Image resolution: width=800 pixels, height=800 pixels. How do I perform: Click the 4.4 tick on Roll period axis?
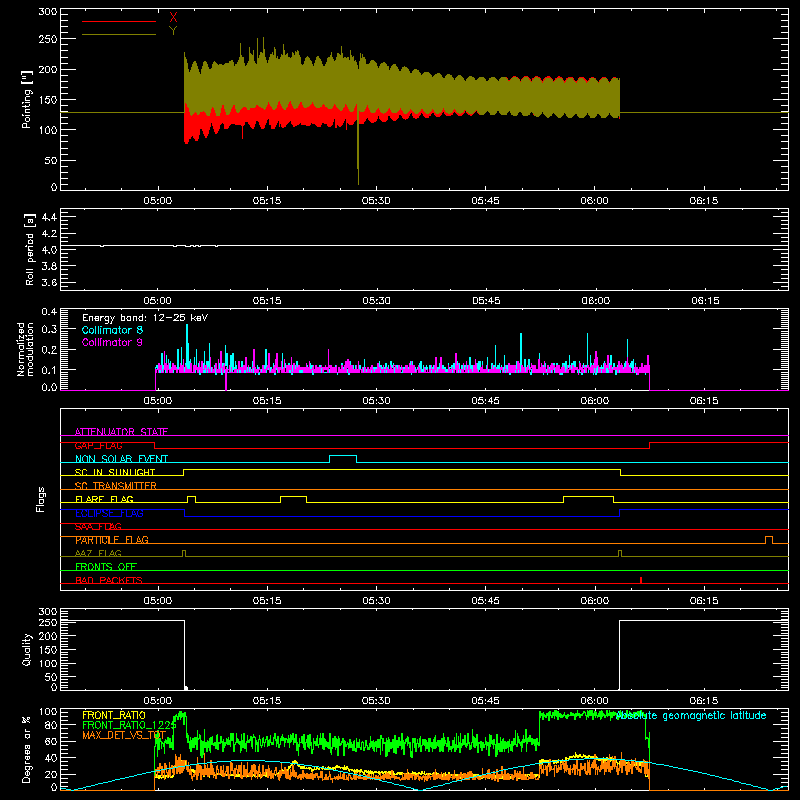click(49, 217)
